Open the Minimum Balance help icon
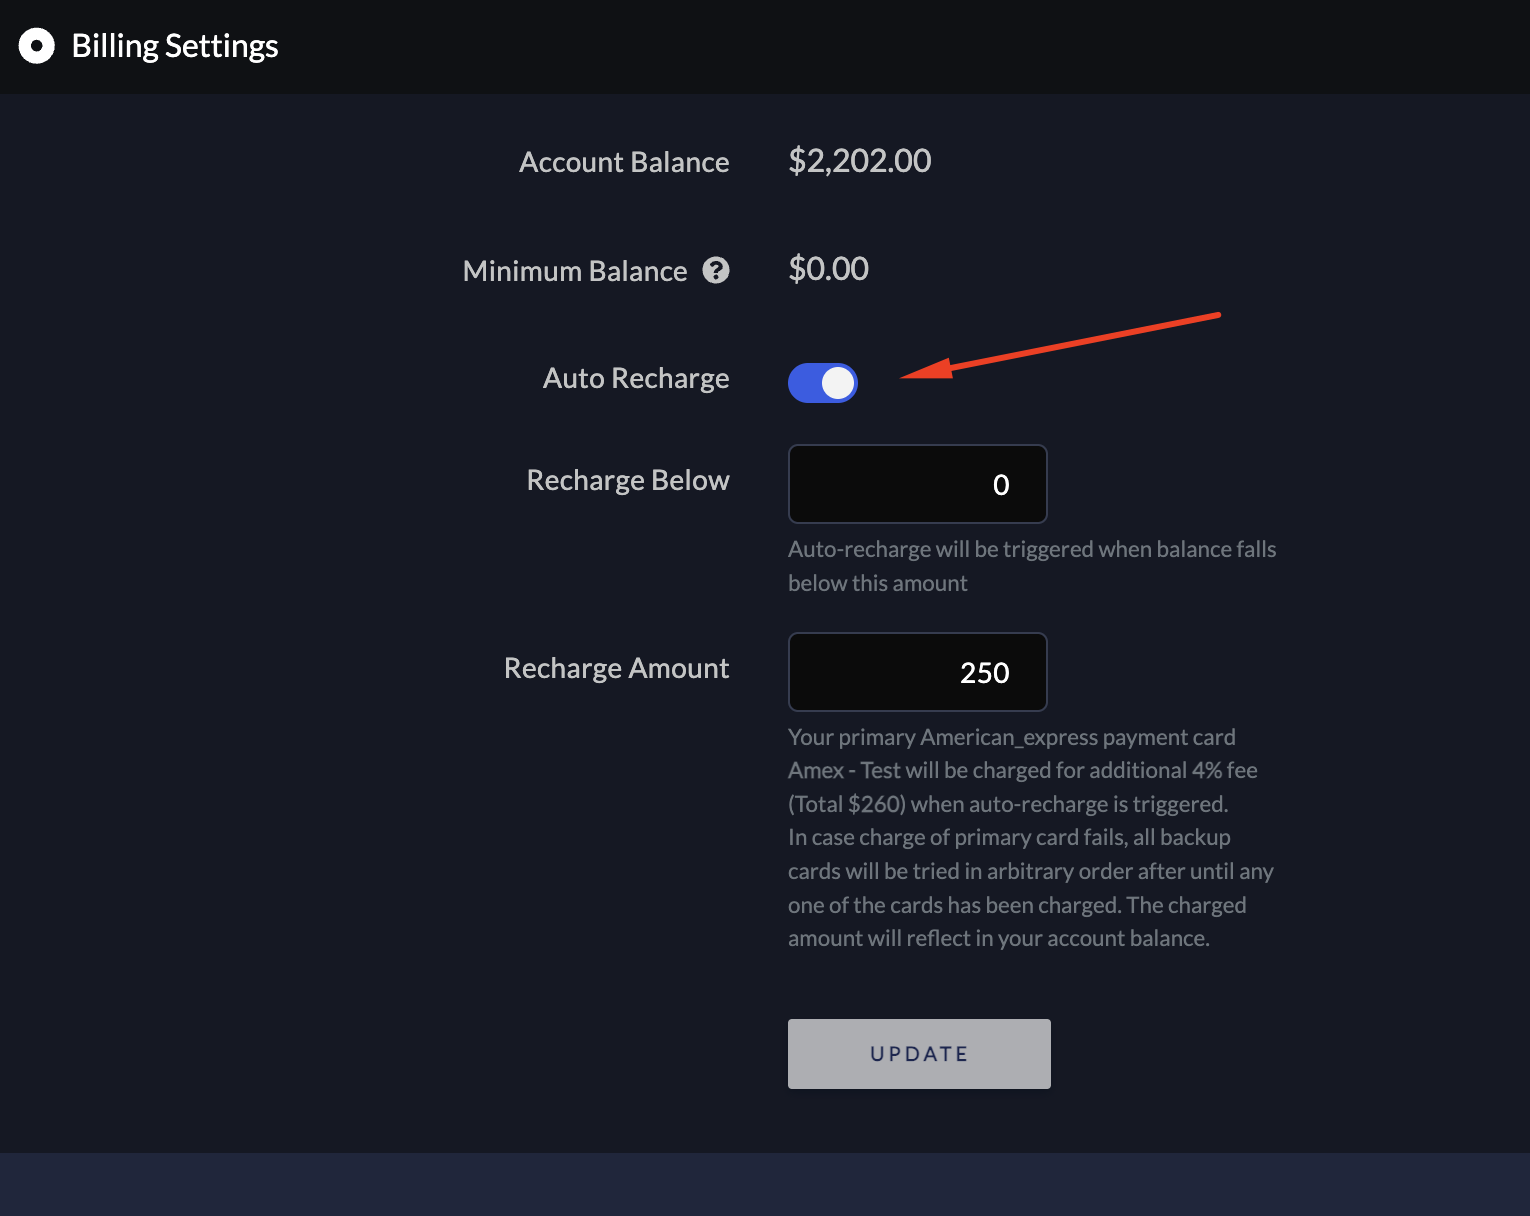Image resolution: width=1530 pixels, height=1216 pixels. click(716, 270)
